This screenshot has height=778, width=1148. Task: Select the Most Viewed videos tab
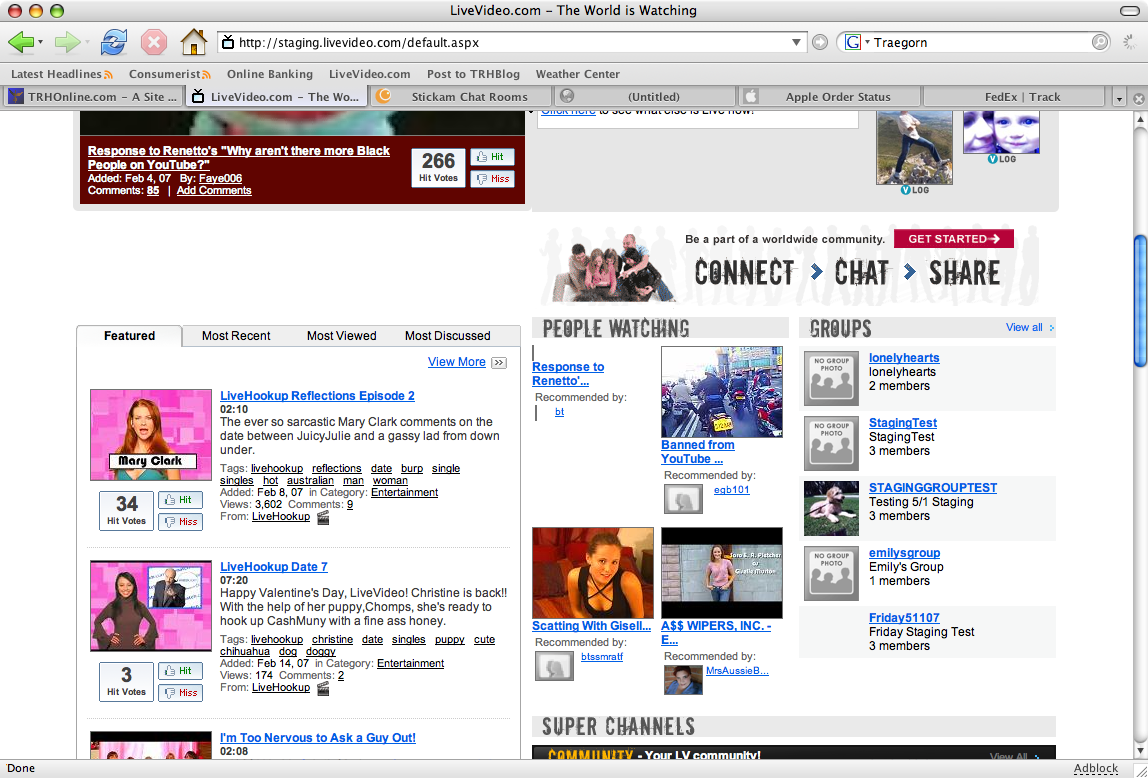pos(341,336)
